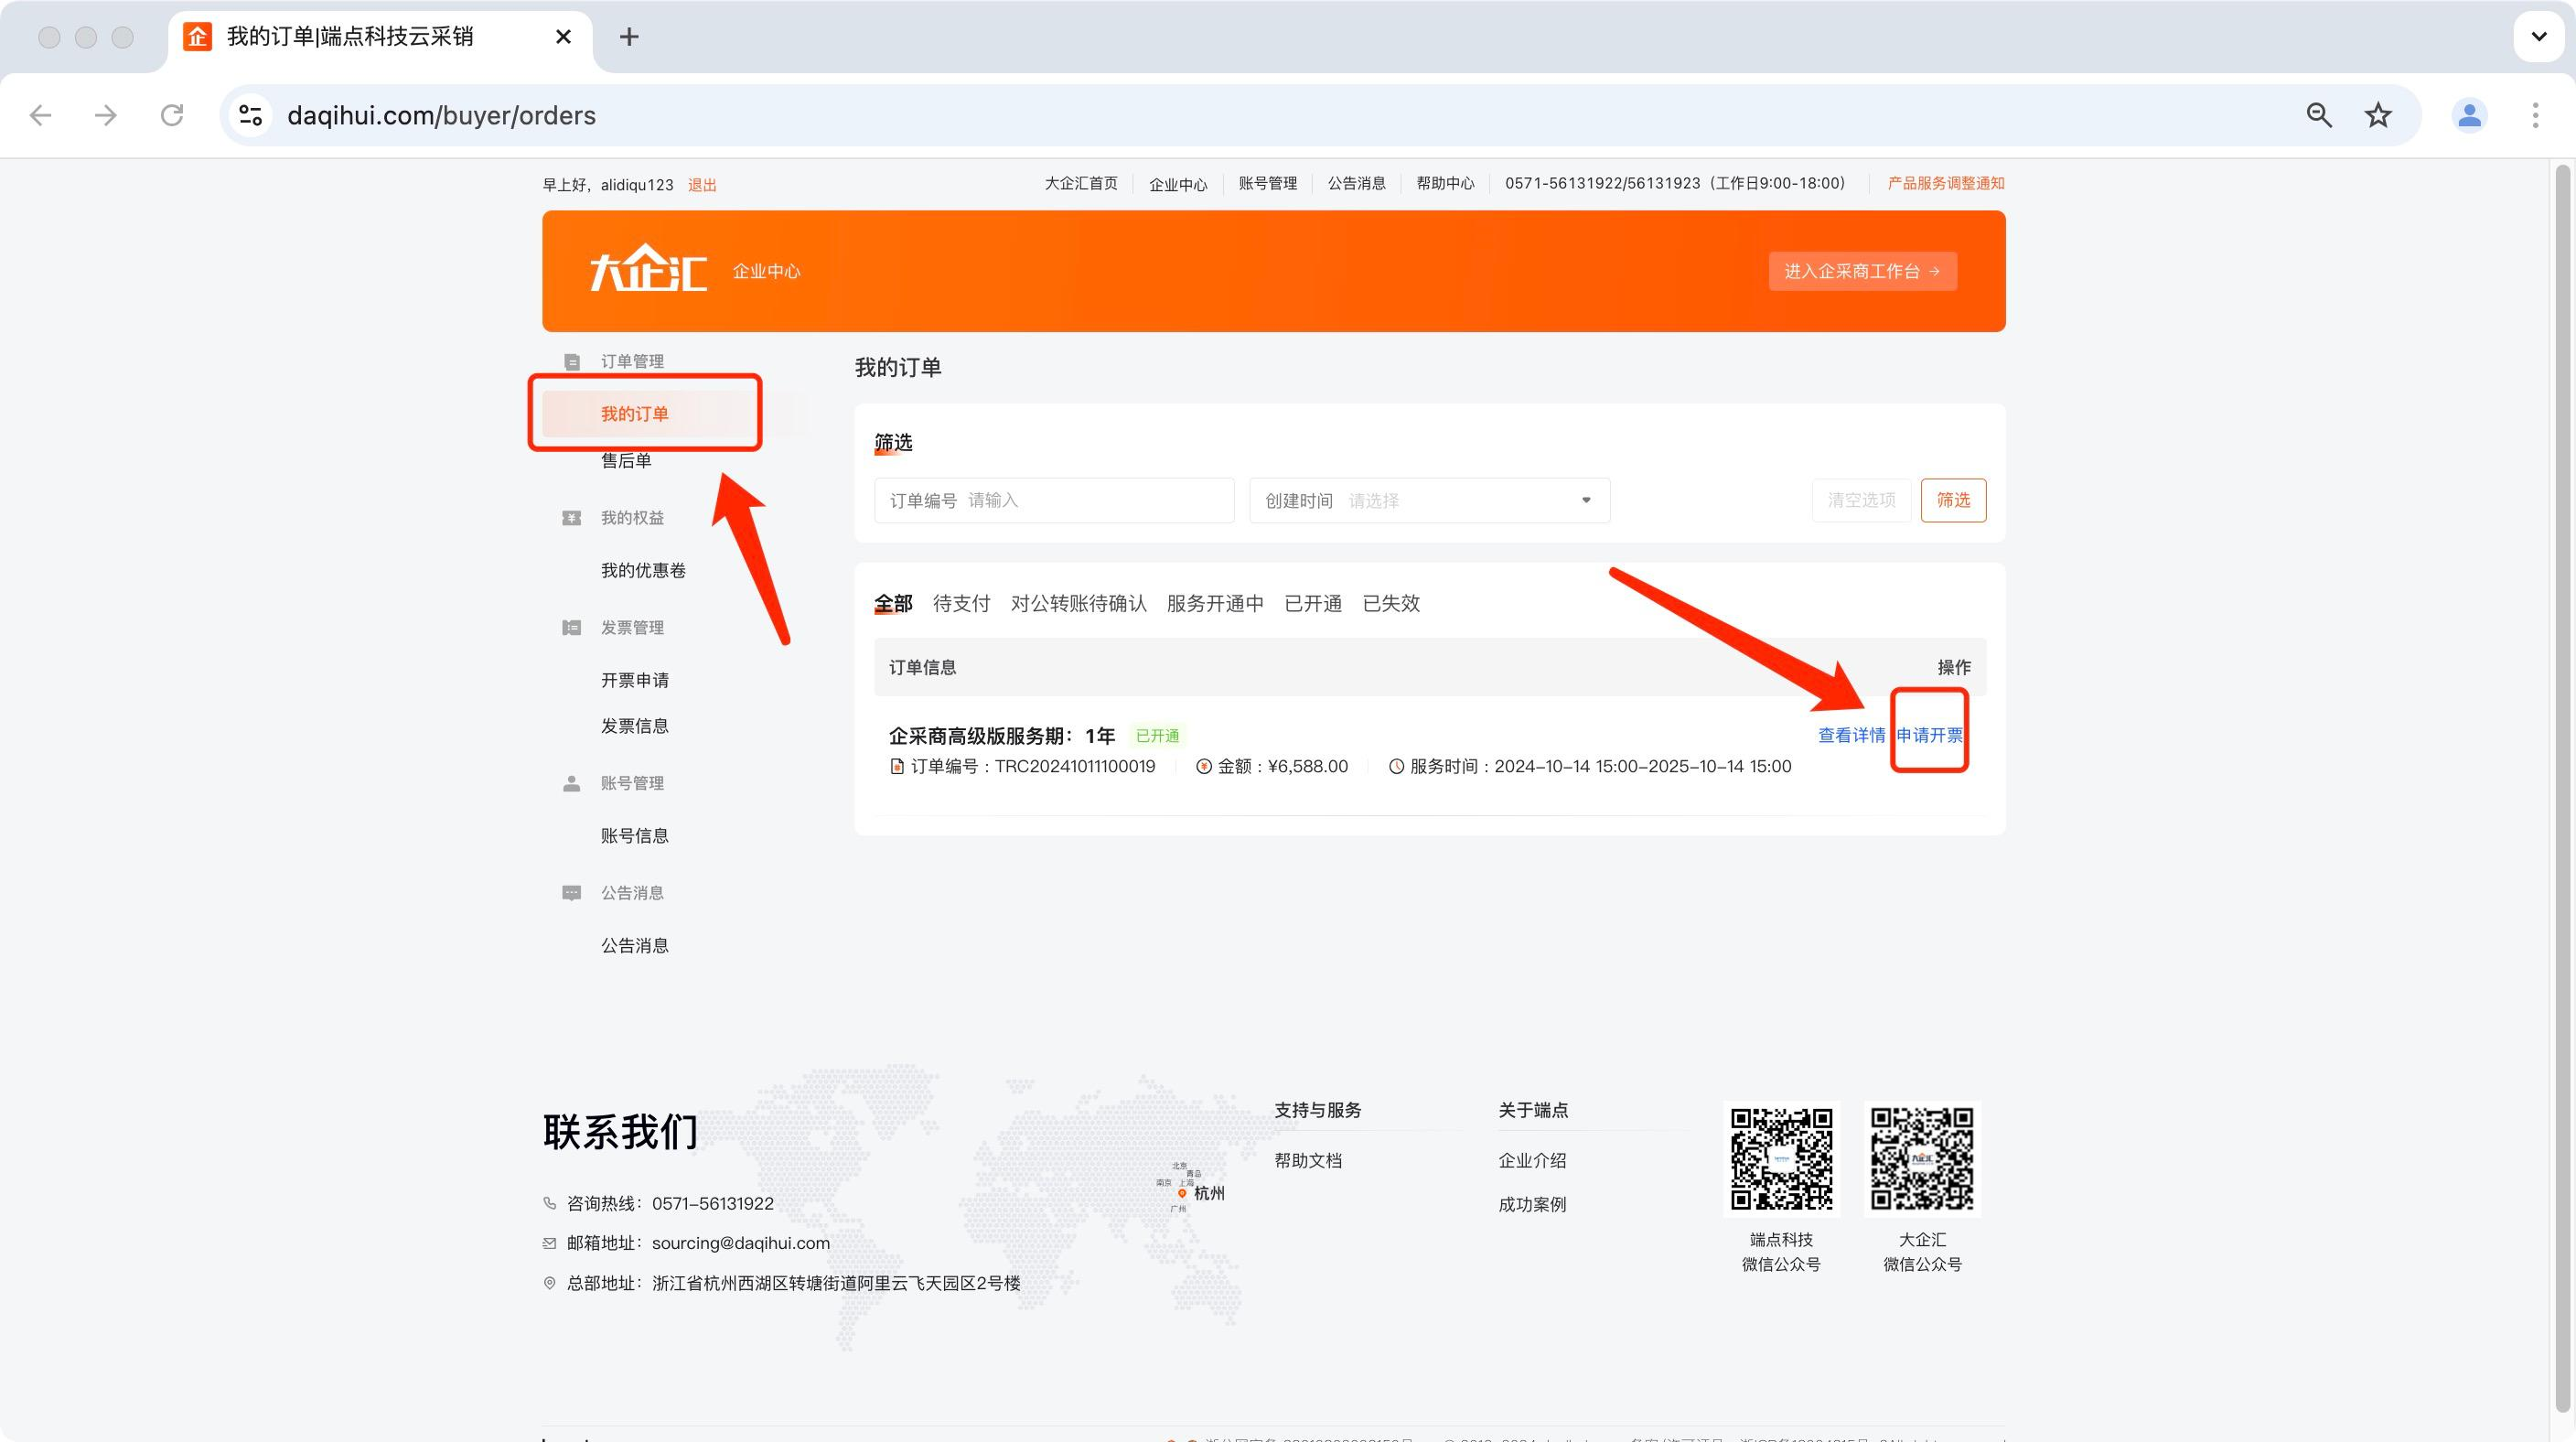
Task: Click the 订单编号 input field
Action: coord(1054,500)
